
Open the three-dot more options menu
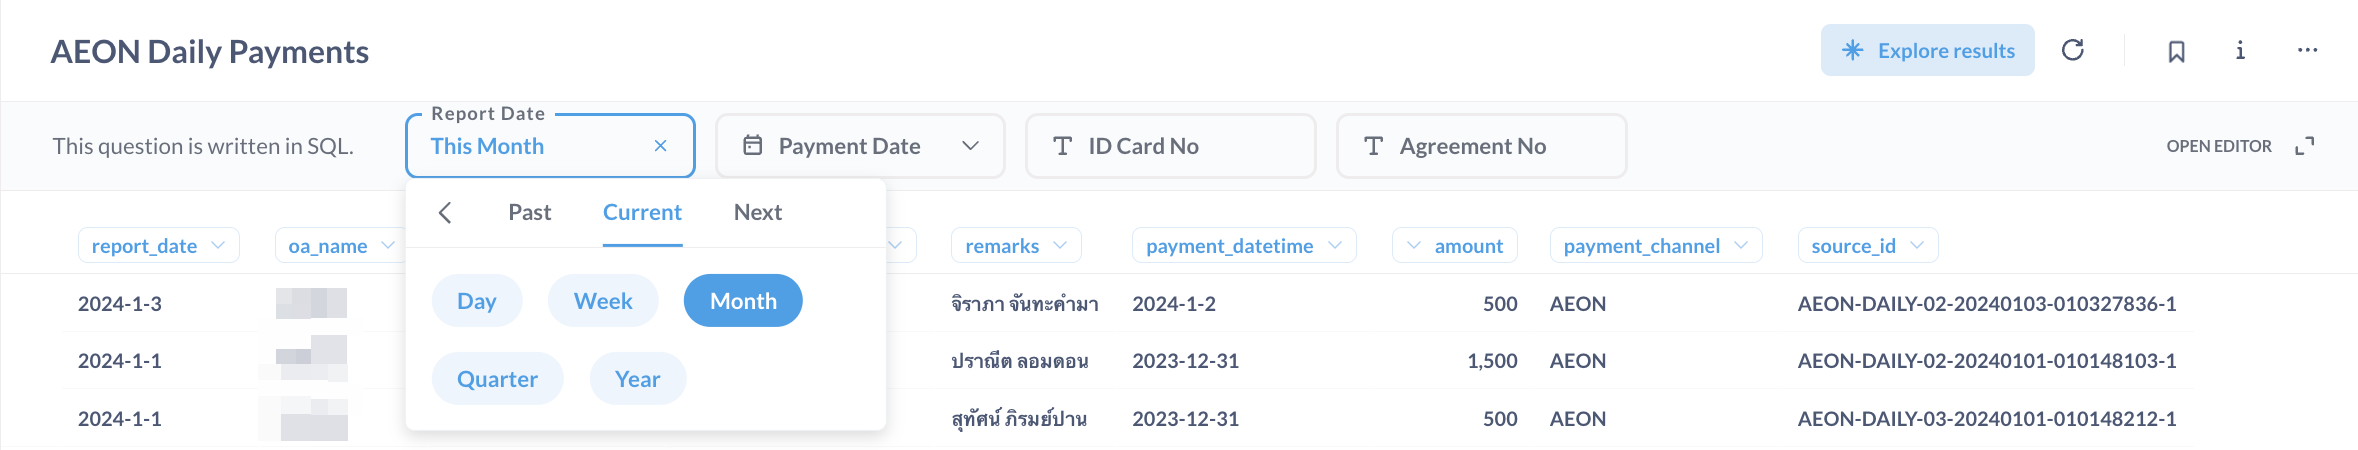2307,50
